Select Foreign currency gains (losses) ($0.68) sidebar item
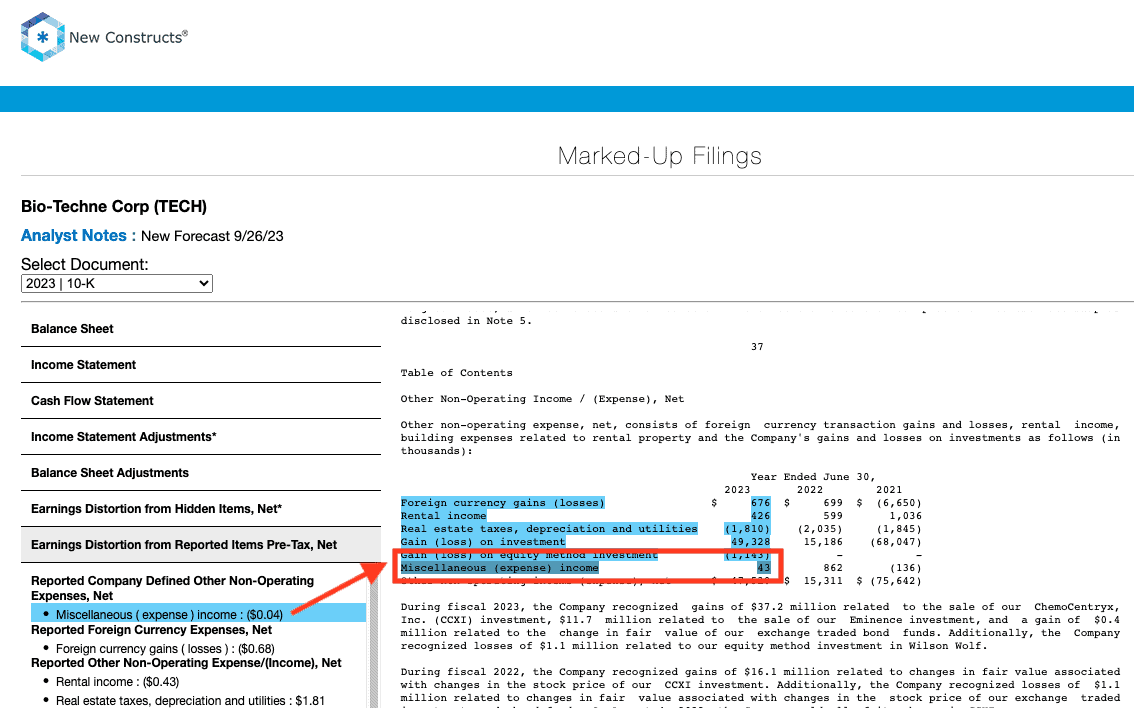 tap(165, 649)
